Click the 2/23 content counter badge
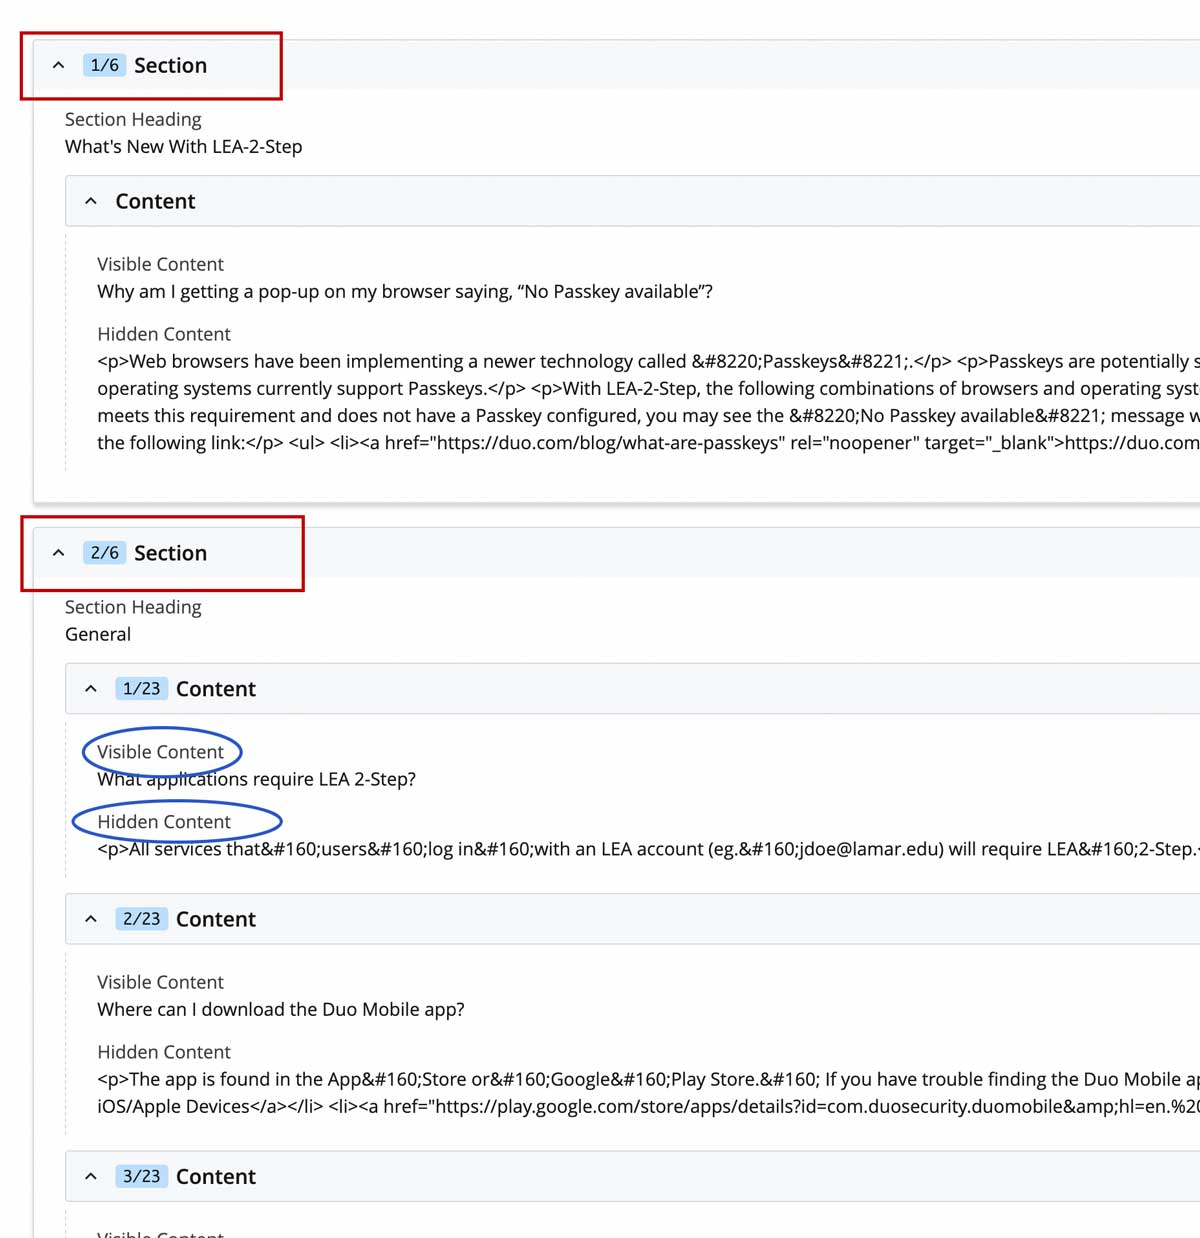Image resolution: width=1200 pixels, height=1238 pixels. coord(141,919)
